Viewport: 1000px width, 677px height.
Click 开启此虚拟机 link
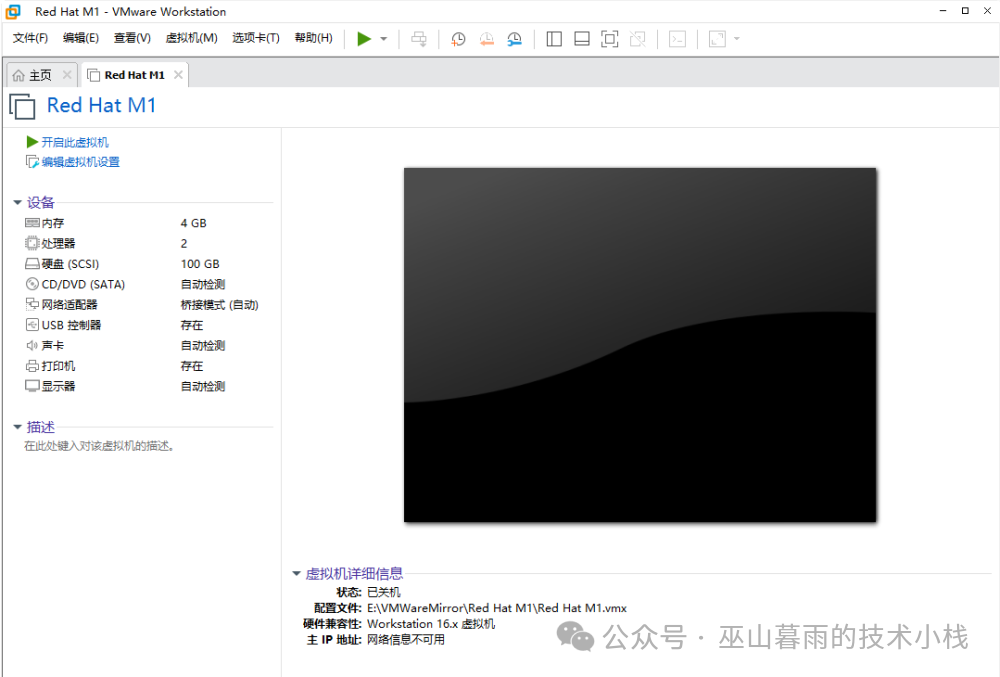point(75,142)
